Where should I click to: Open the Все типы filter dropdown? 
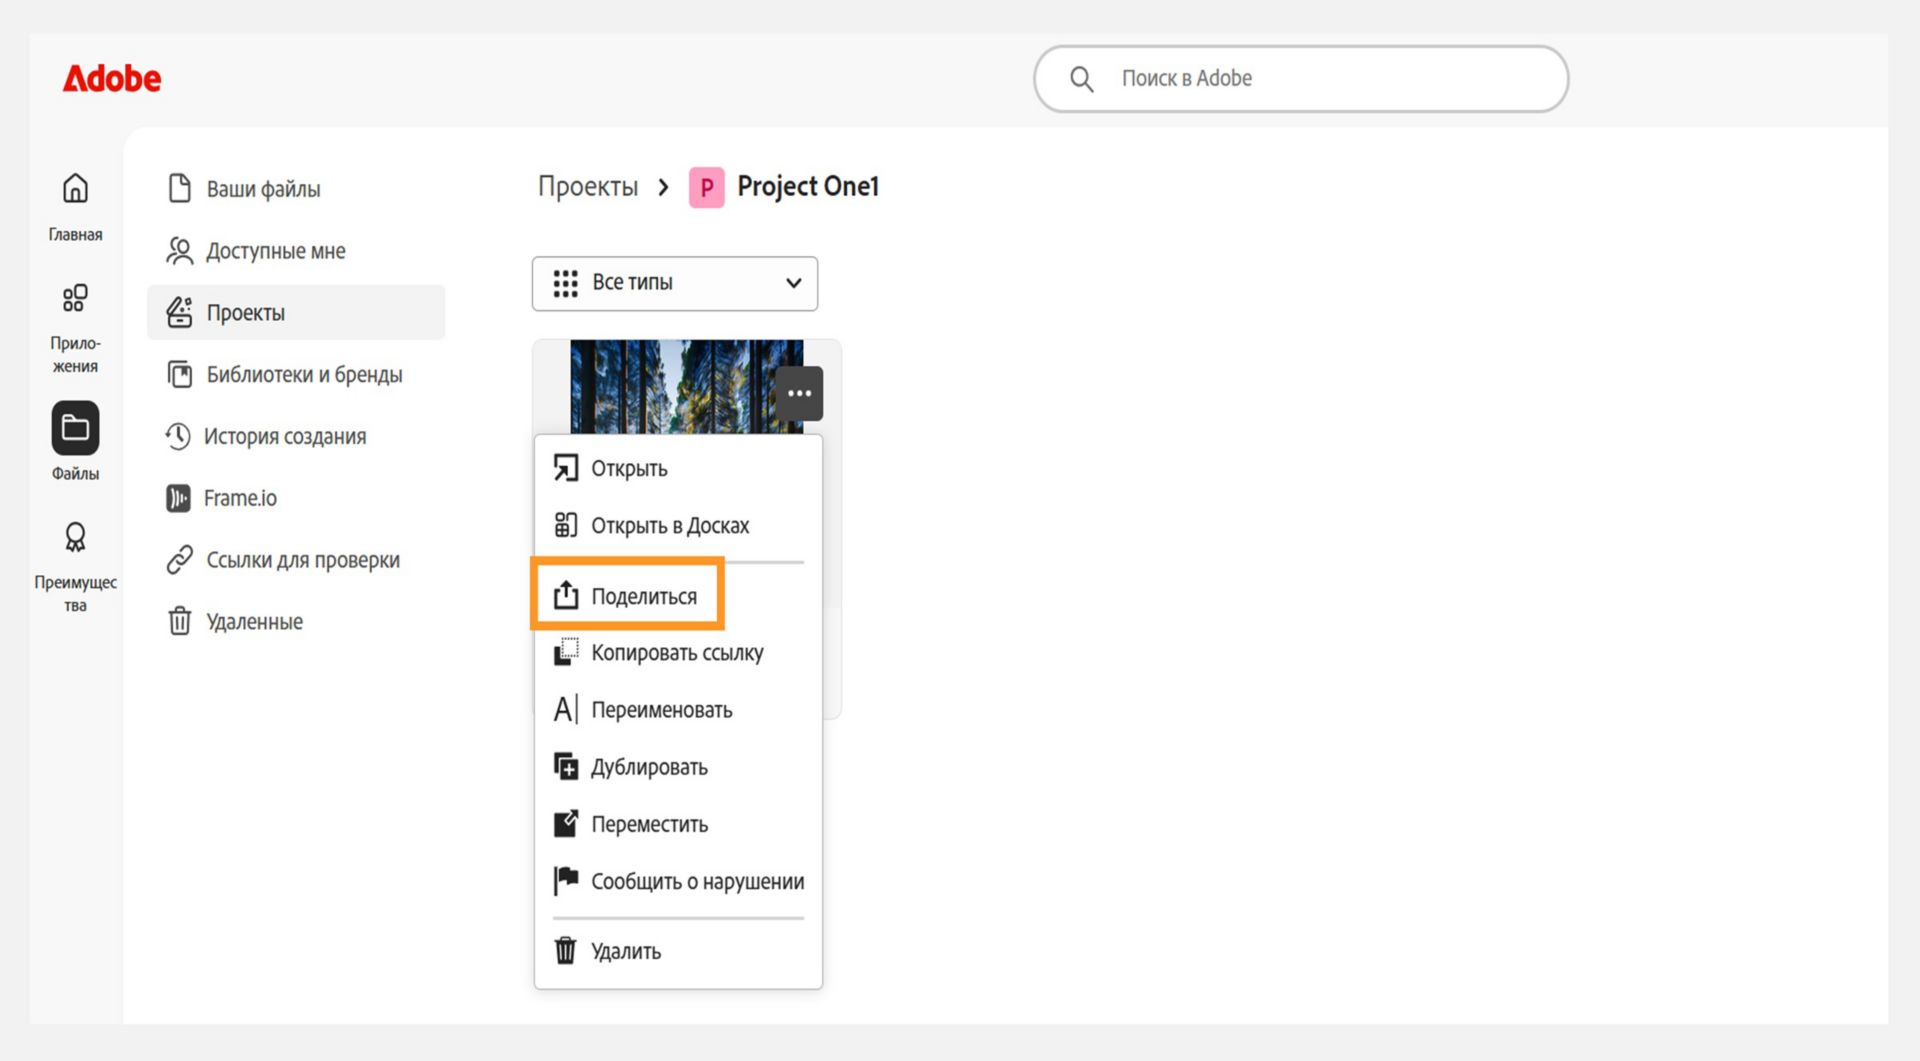pyautogui.click(x=675, y=283)
